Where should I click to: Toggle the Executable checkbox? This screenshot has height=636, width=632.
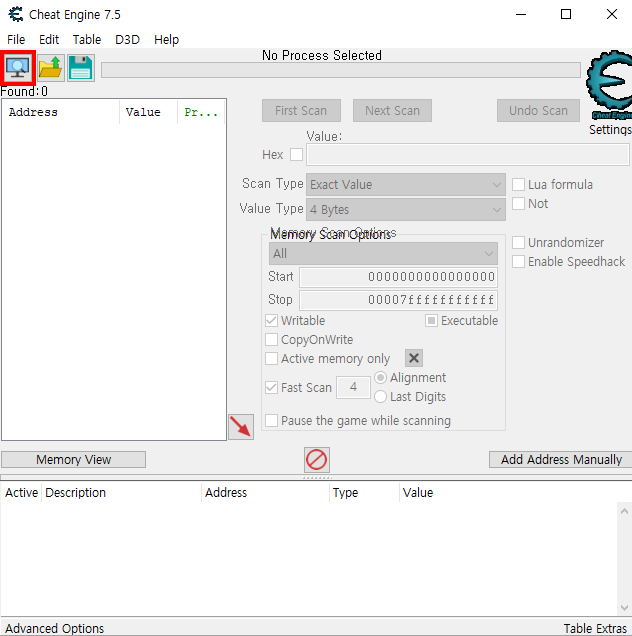pyautogui.click(x=431, y=321)
